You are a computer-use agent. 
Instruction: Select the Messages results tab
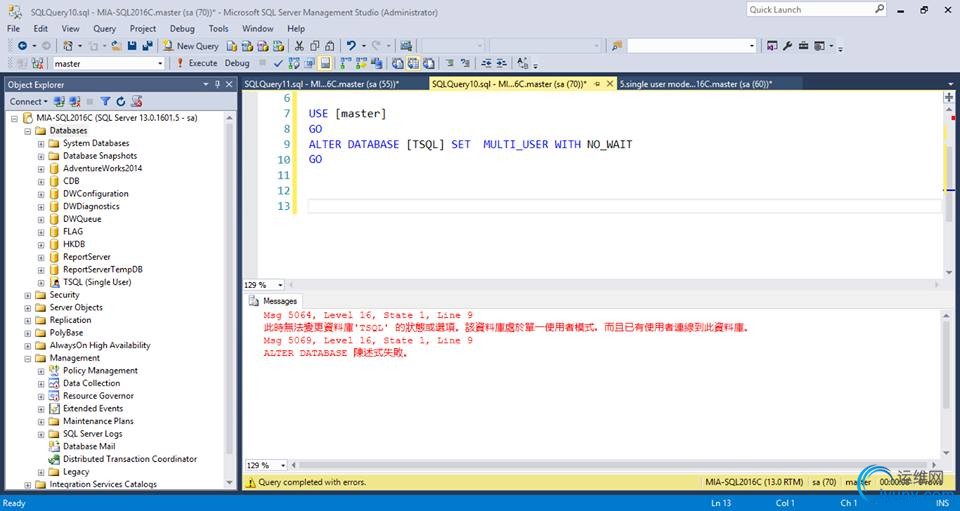pyautogui.click(x=273, y=301)
